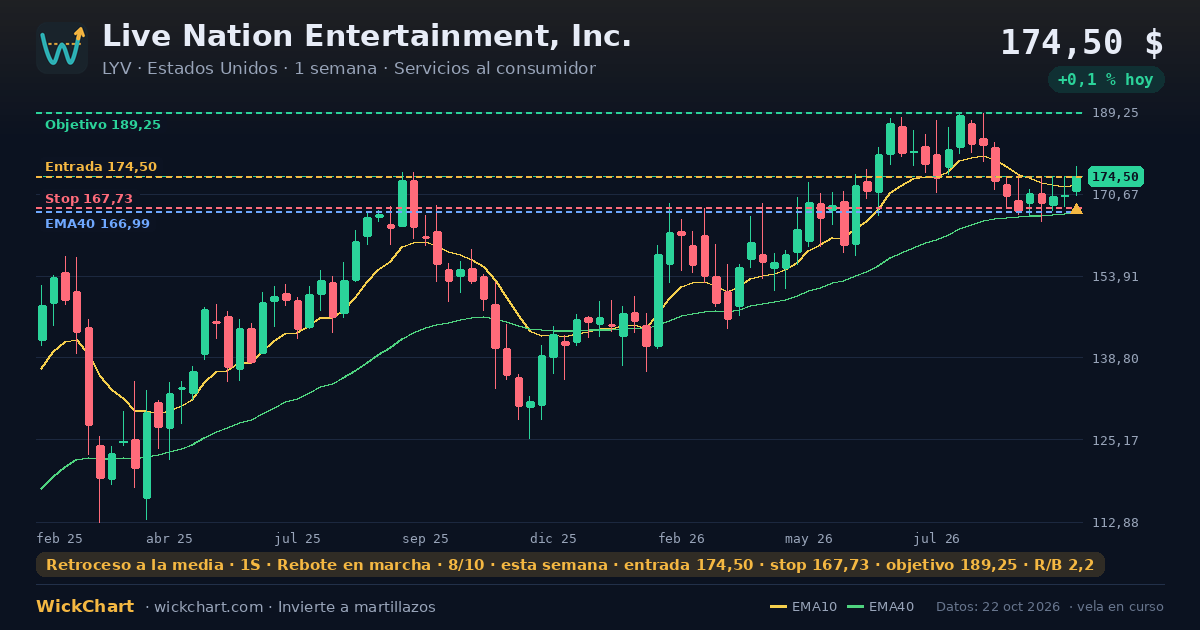The width and height of the screenshot is (1200, 630).
Task: Click the feb 25 date label
Action: click(x=60, y=538)
